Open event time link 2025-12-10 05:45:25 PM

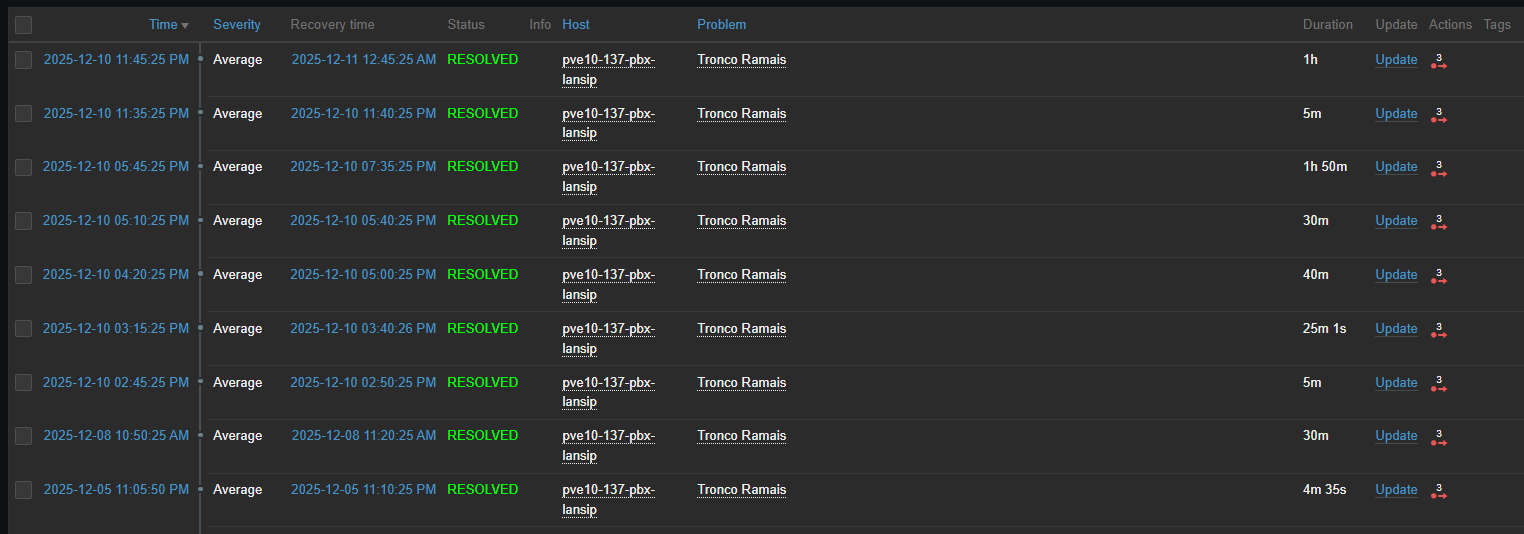click(116, 167)
